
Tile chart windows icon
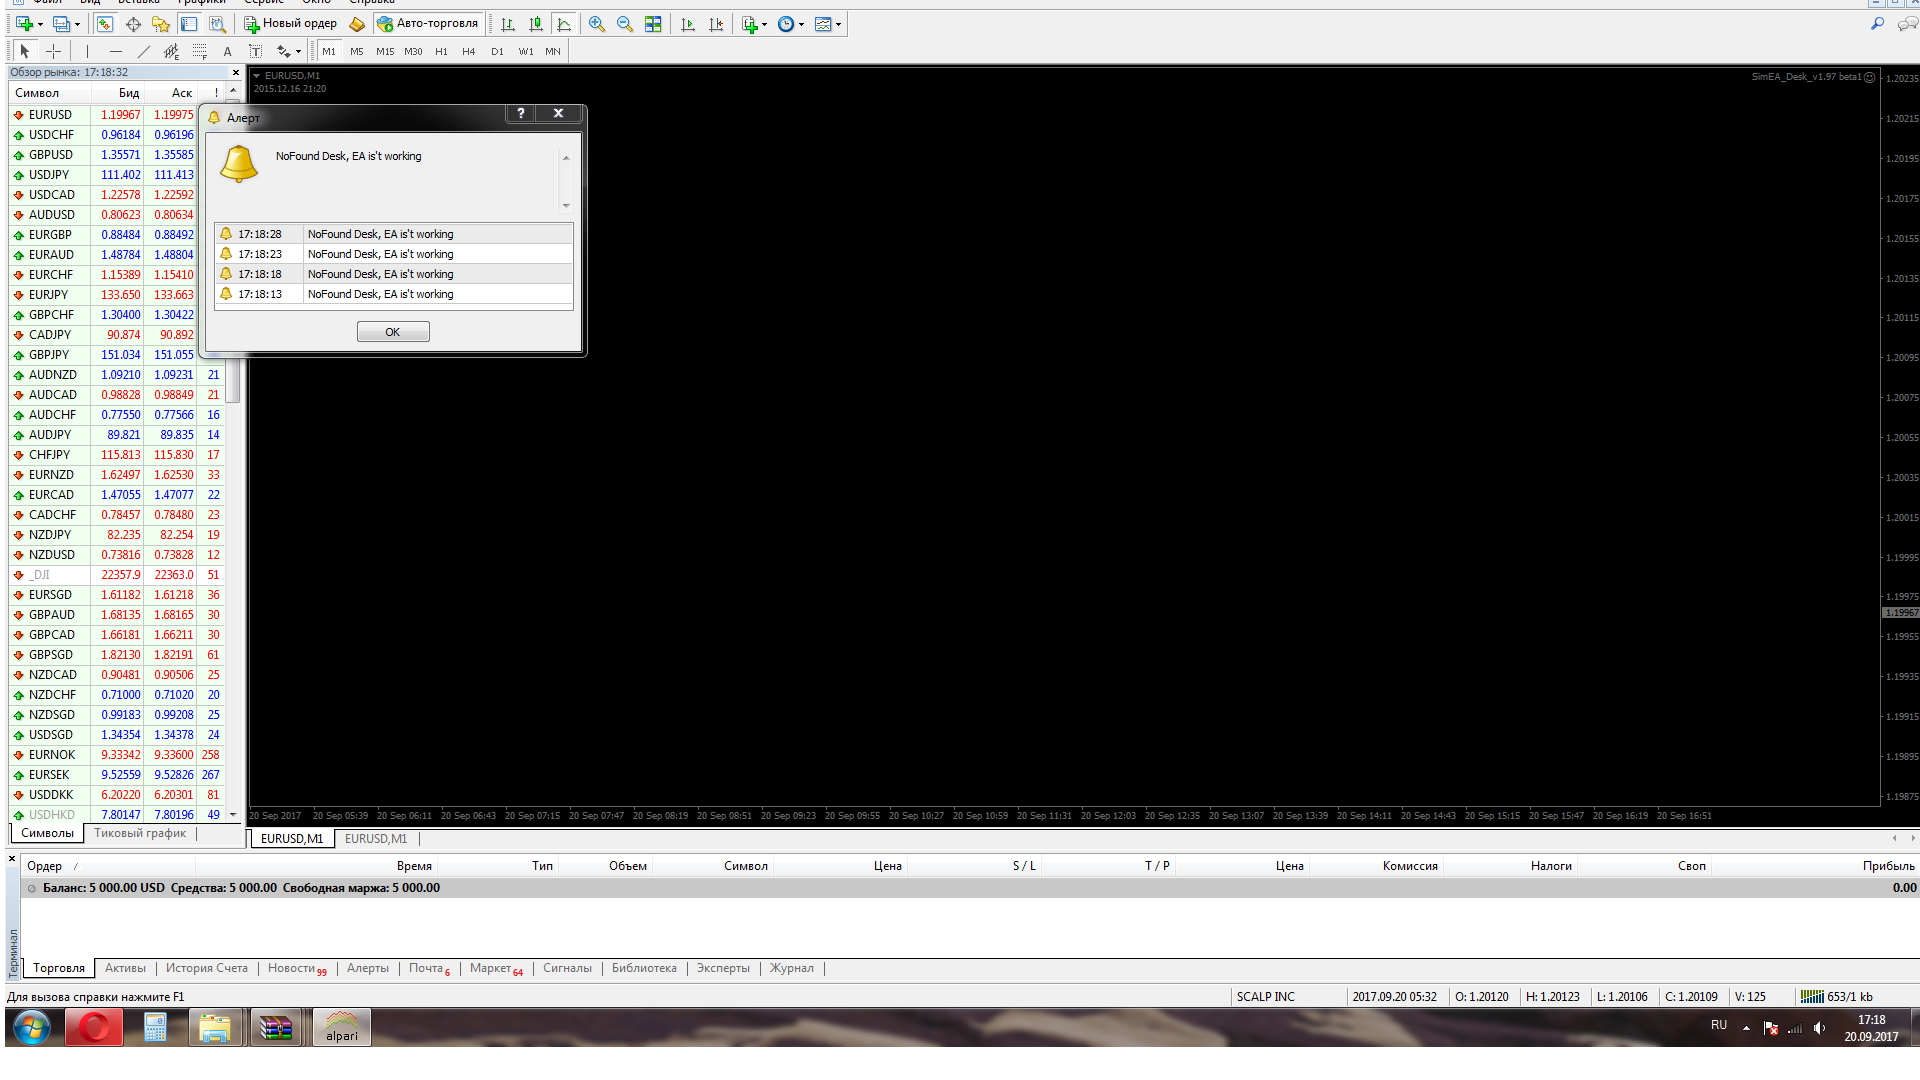[653, 24]
